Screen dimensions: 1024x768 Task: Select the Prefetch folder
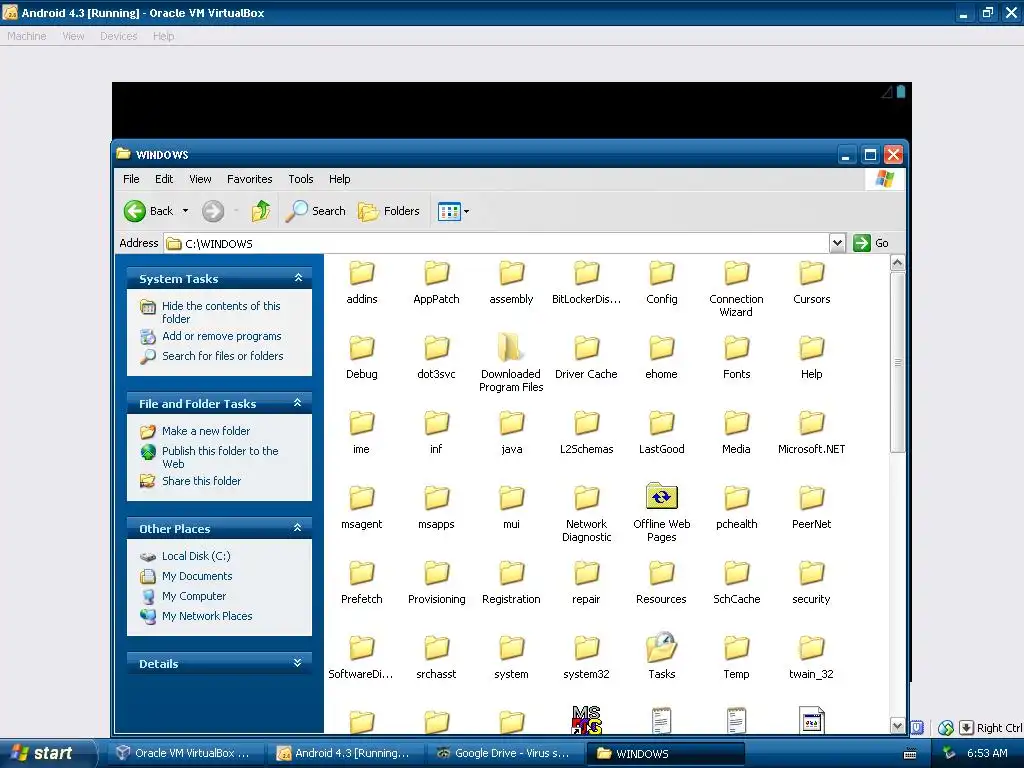click(362, 583)
